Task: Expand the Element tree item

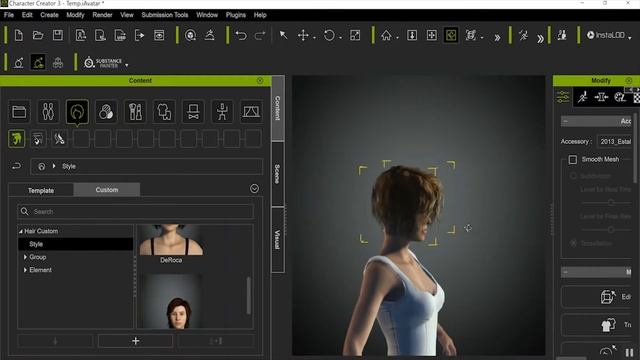Action: (x=25, y=270)
